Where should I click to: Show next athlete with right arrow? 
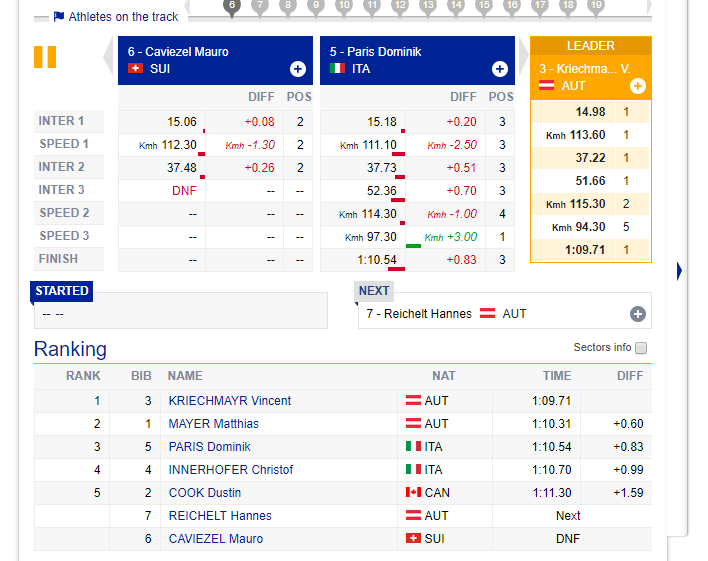(523, 54)
